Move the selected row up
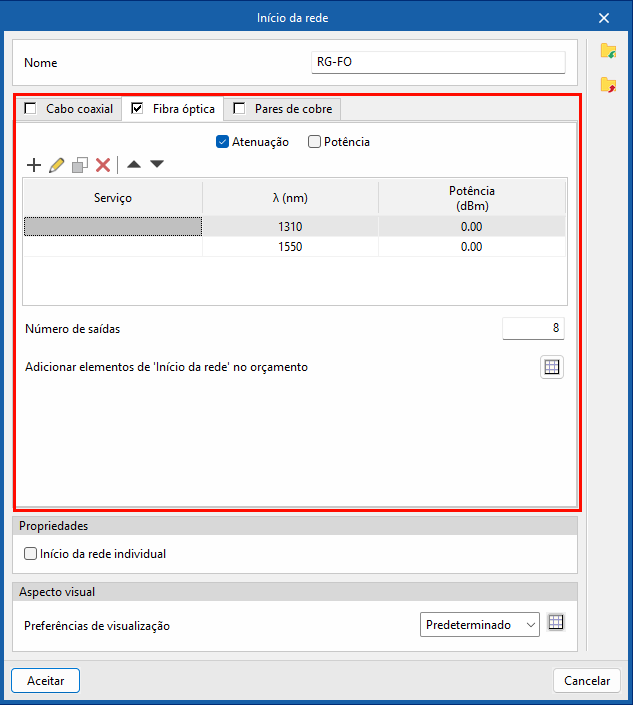This screenshot has height=705, width=633. click(x=134, y=164)
